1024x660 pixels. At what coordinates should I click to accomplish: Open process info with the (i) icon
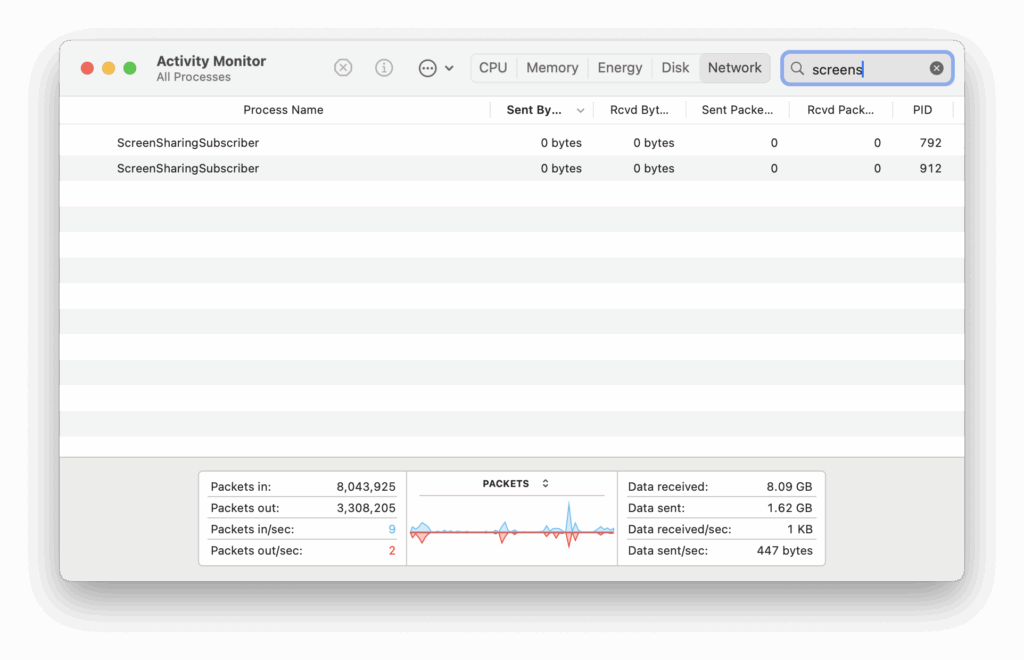pos(384,68)
